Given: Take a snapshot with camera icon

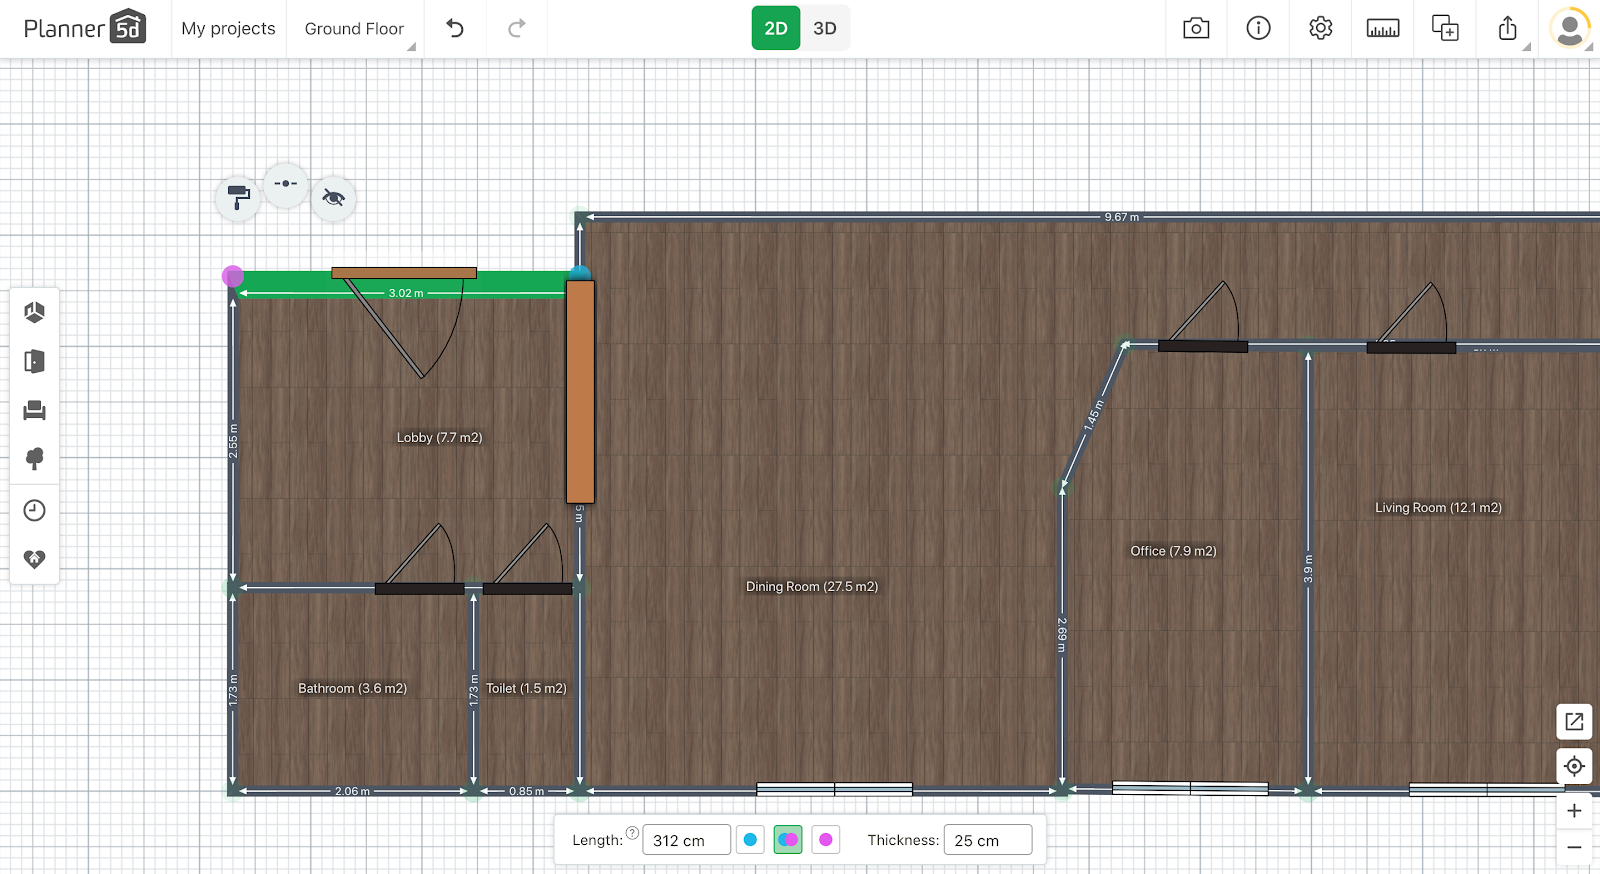Looking at the screenshot, I should tap(1196, 28).
